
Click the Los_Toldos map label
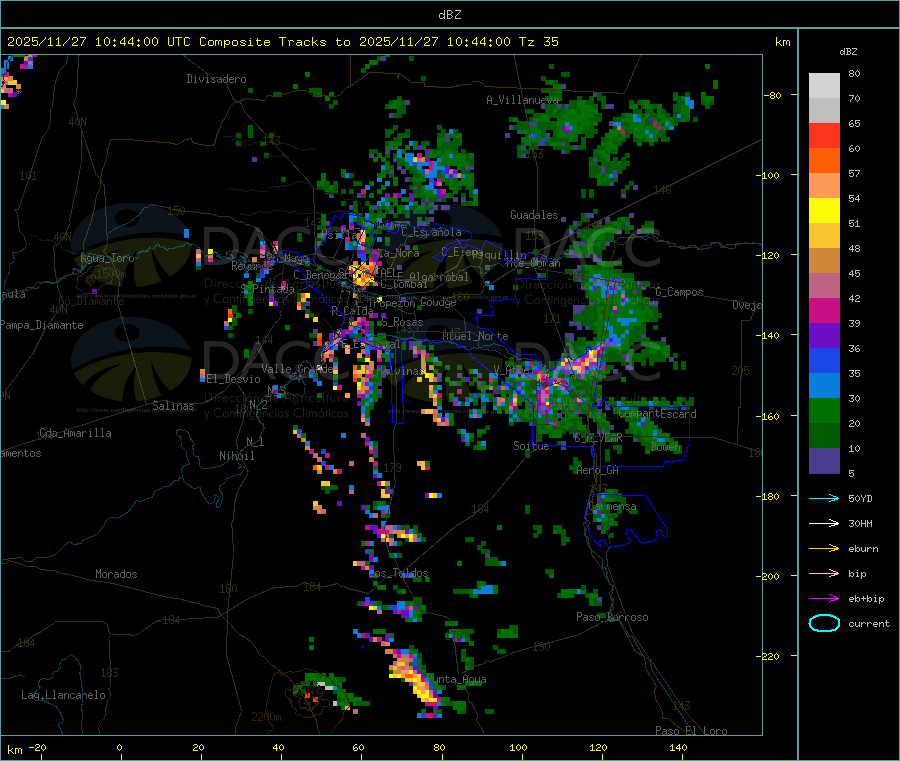398,573
